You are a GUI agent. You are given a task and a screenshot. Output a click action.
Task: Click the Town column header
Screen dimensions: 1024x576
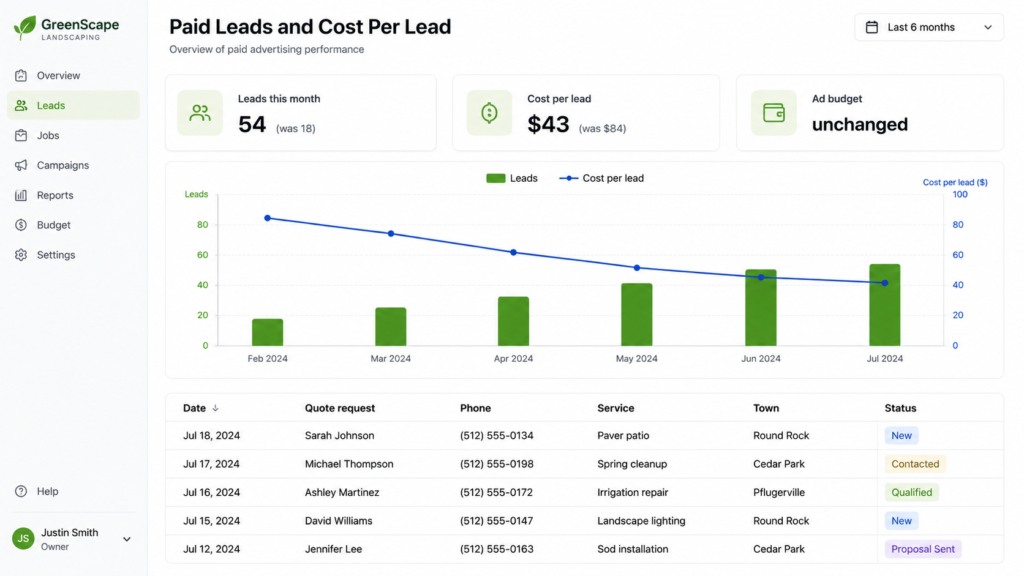point(766,408)
